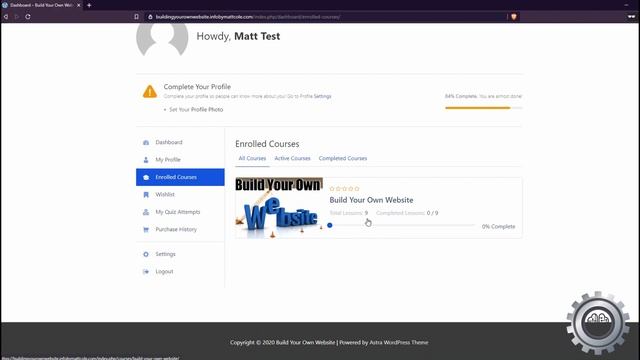Click the My Quiz Attempts icon
The image size is (640, 360).
coord(146,212)
